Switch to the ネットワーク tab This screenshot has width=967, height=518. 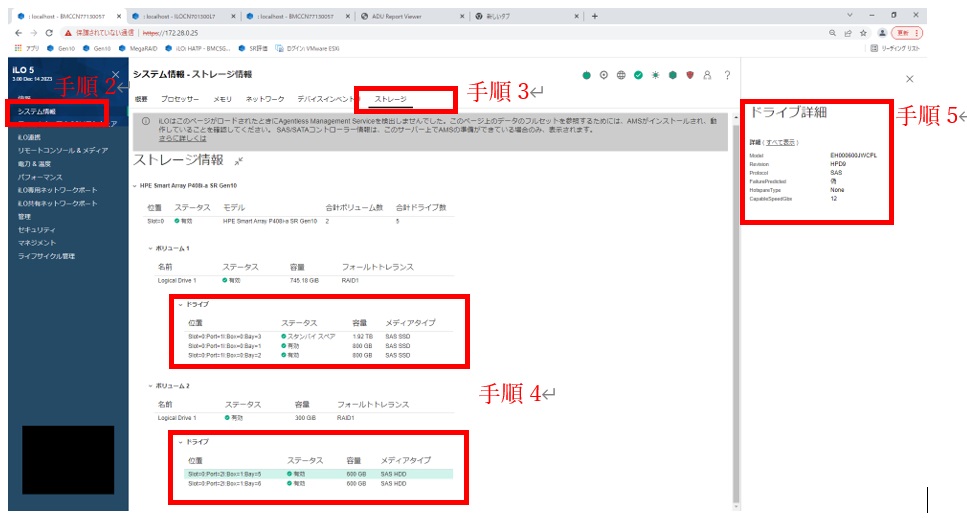tap(265, 99)
